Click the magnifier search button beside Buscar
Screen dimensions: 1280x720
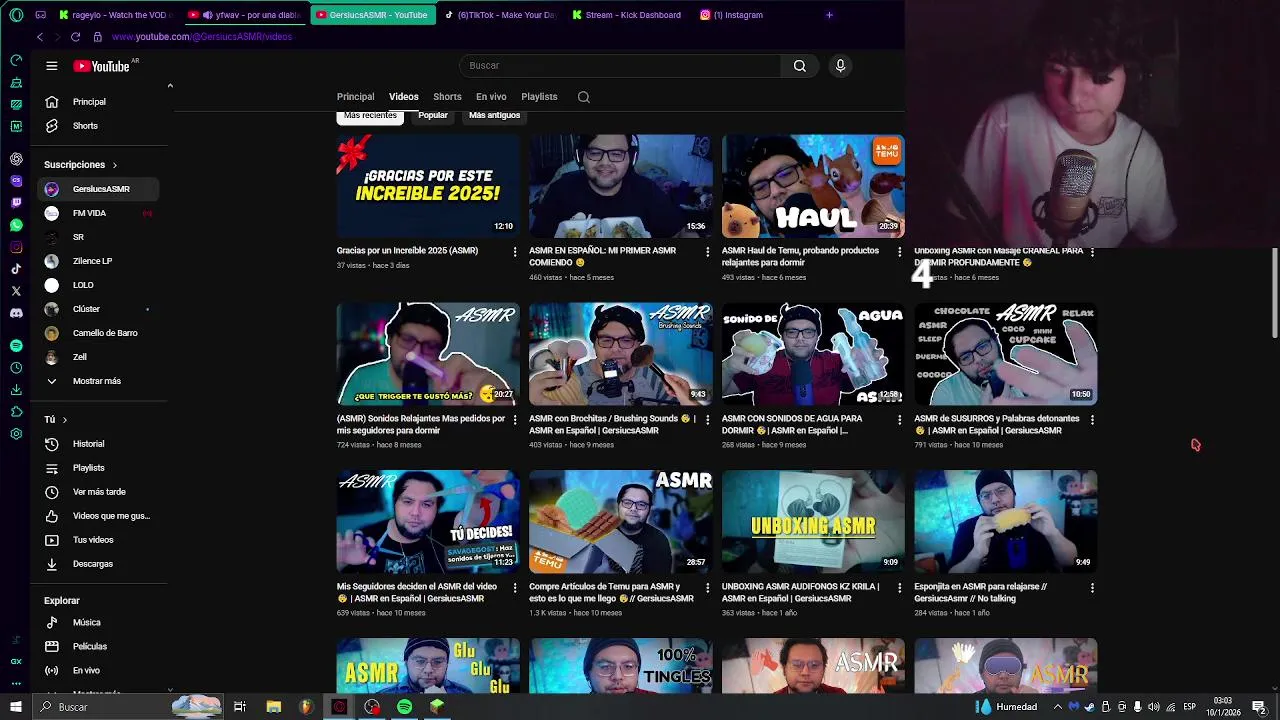(x=799, y=66)
